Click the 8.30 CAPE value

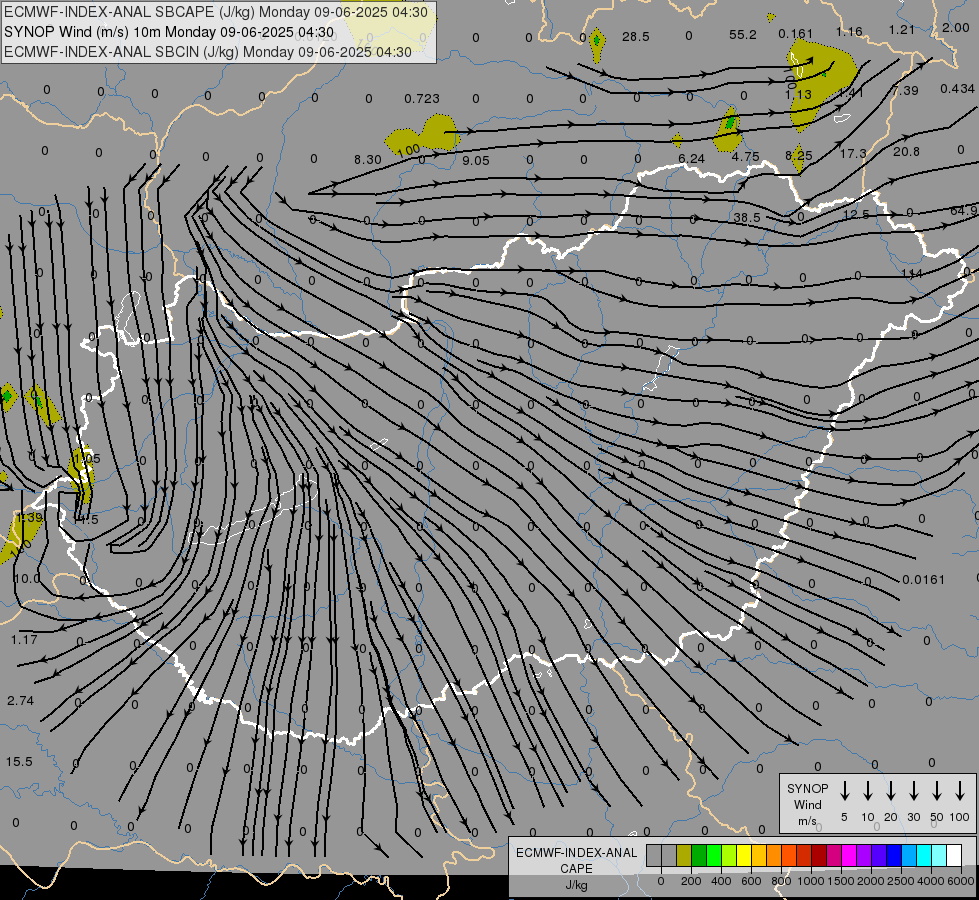pos(368,160)
